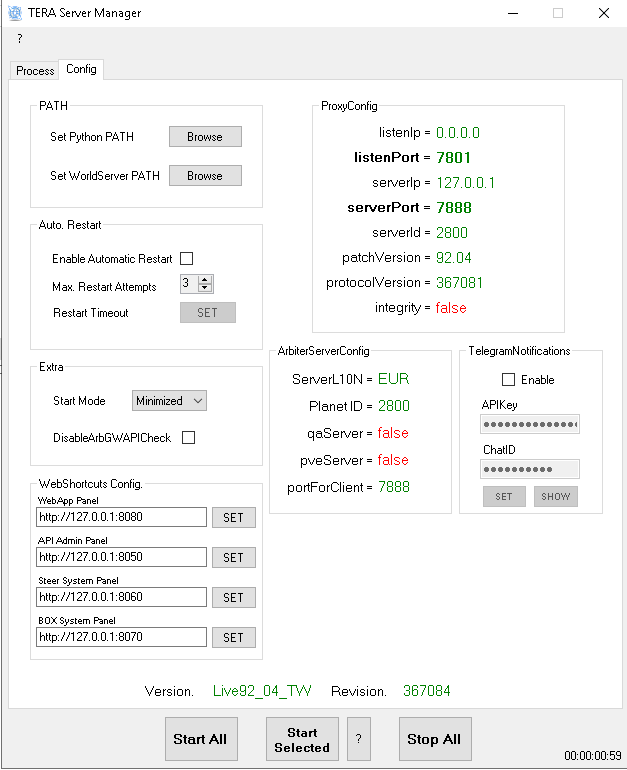Viewport: 627px width, 770px height.
Task: Enable Automatic Restart checkbox
Action: coord(187,258)
